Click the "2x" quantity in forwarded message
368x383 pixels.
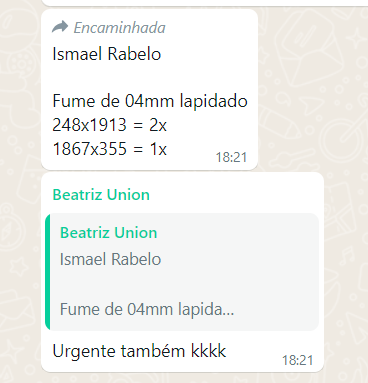158,125
